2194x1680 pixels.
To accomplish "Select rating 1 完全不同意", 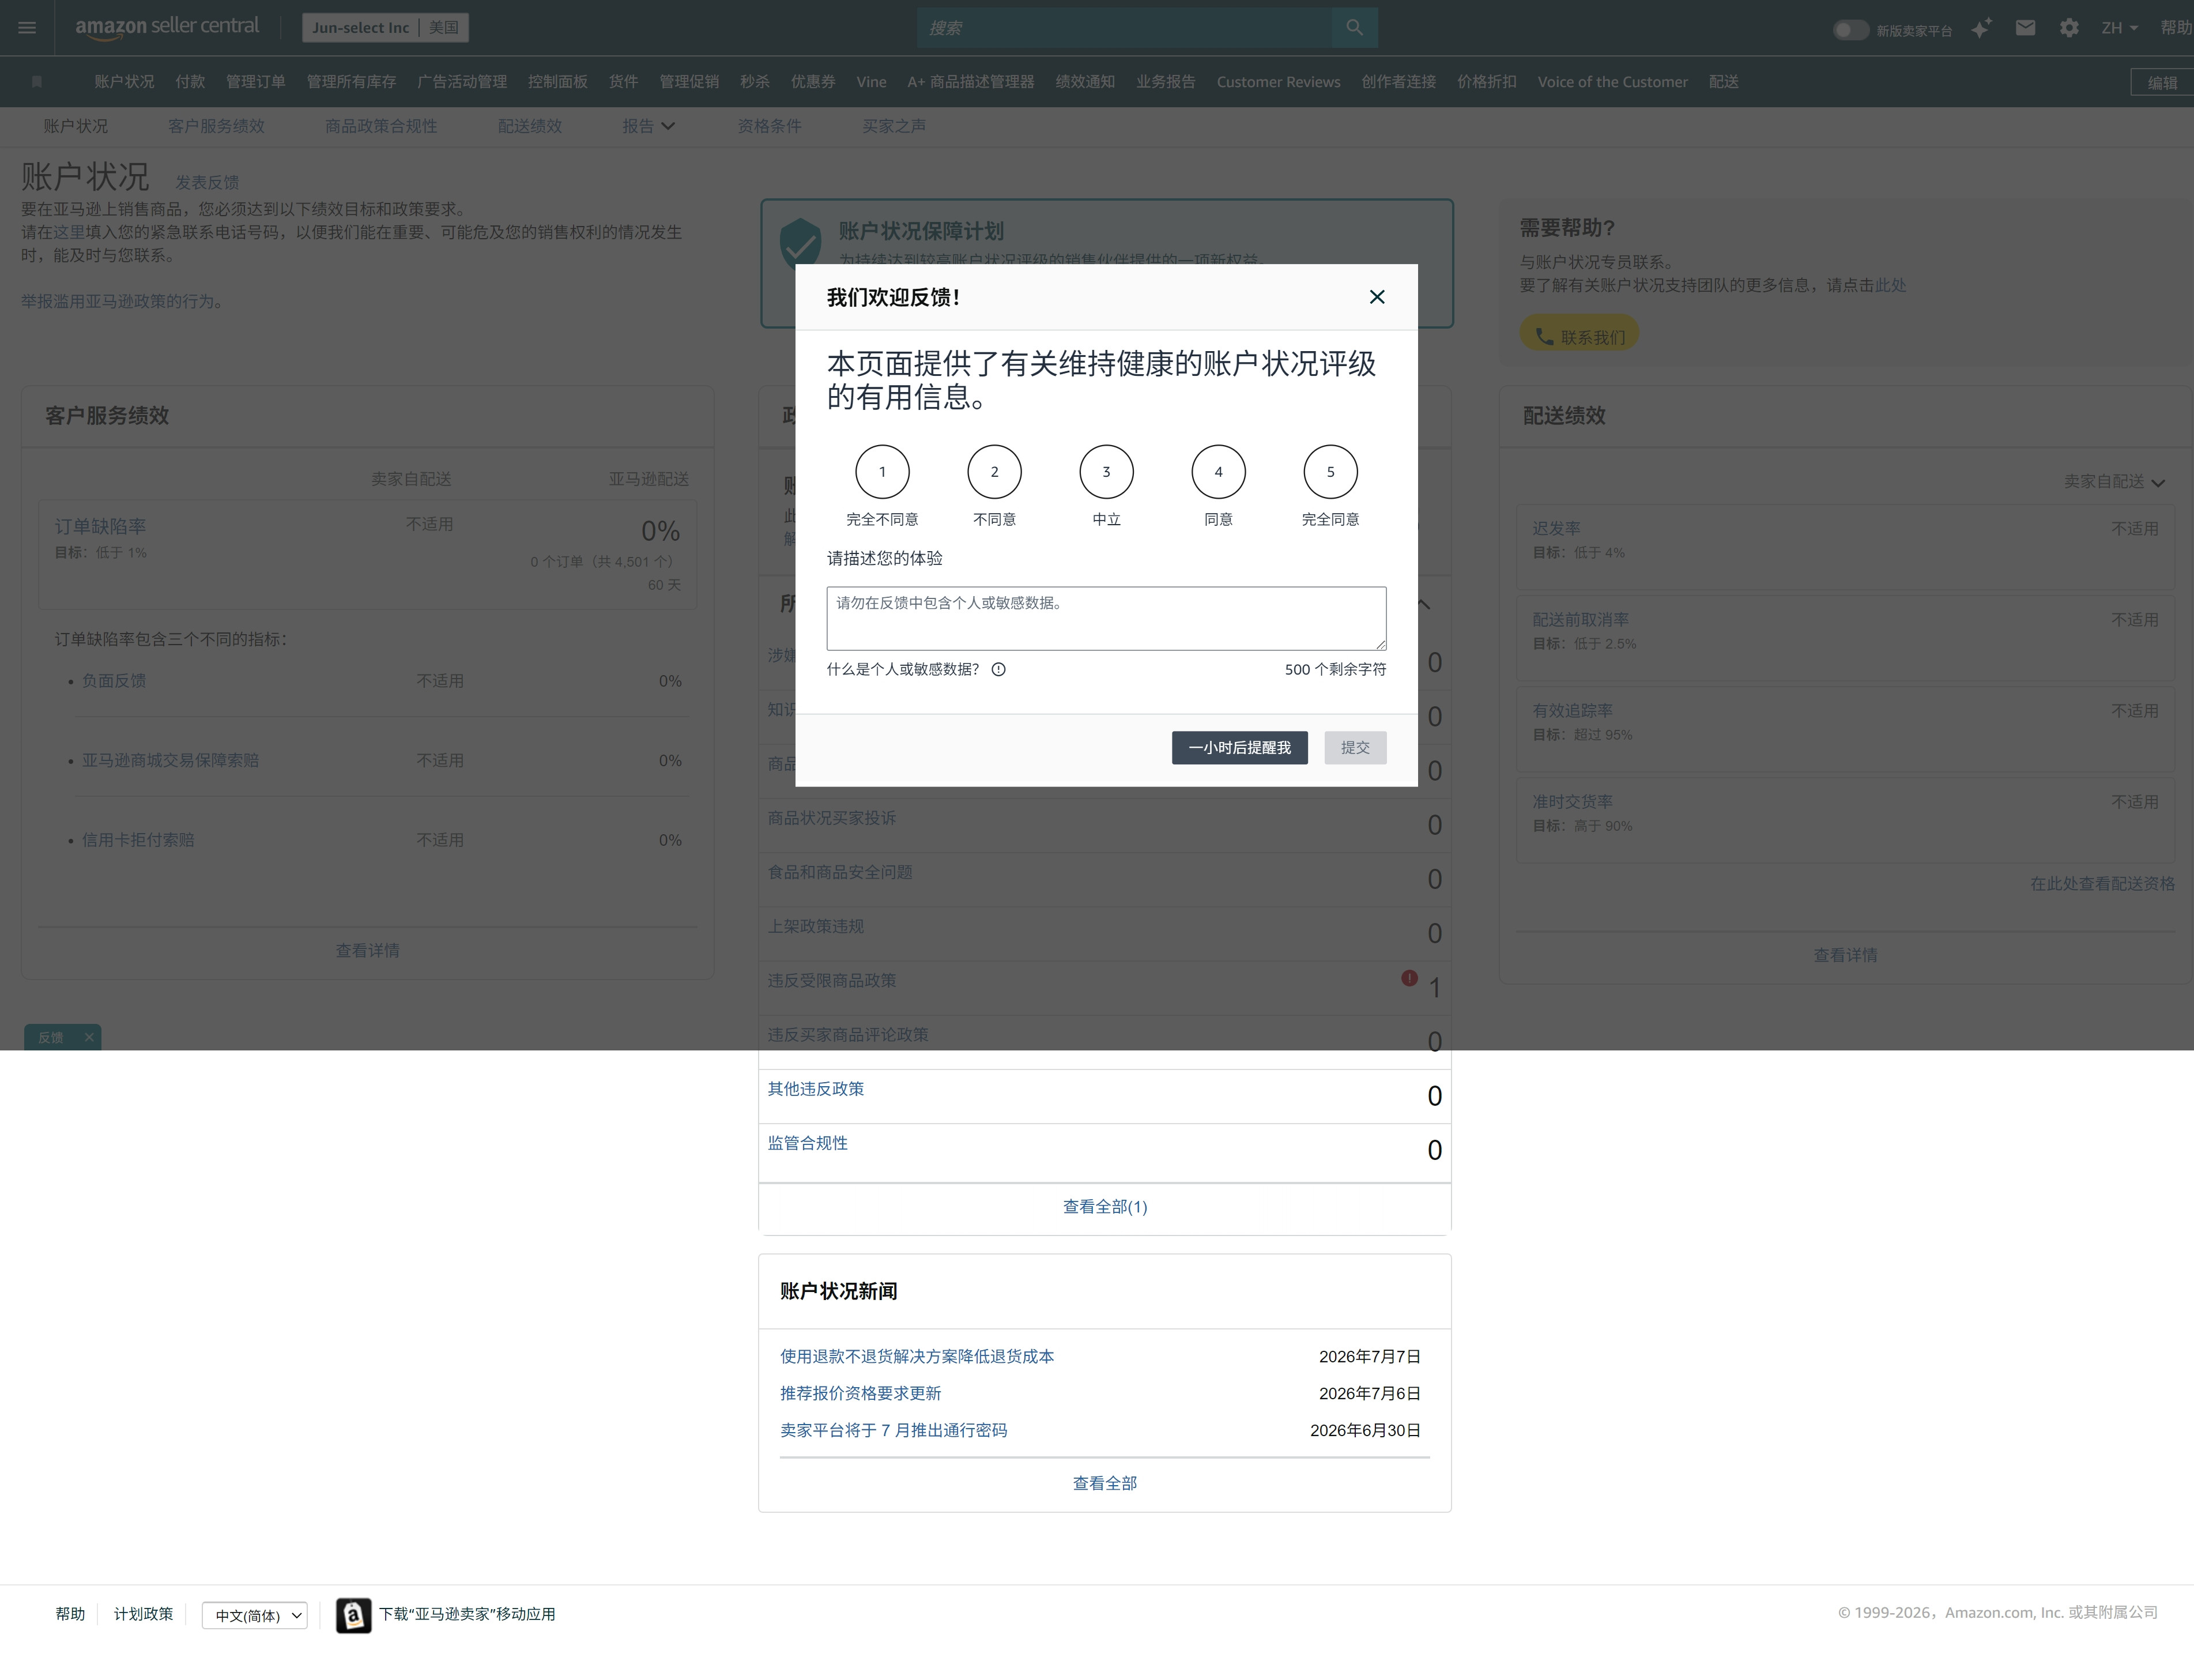I will pos(882,472).
